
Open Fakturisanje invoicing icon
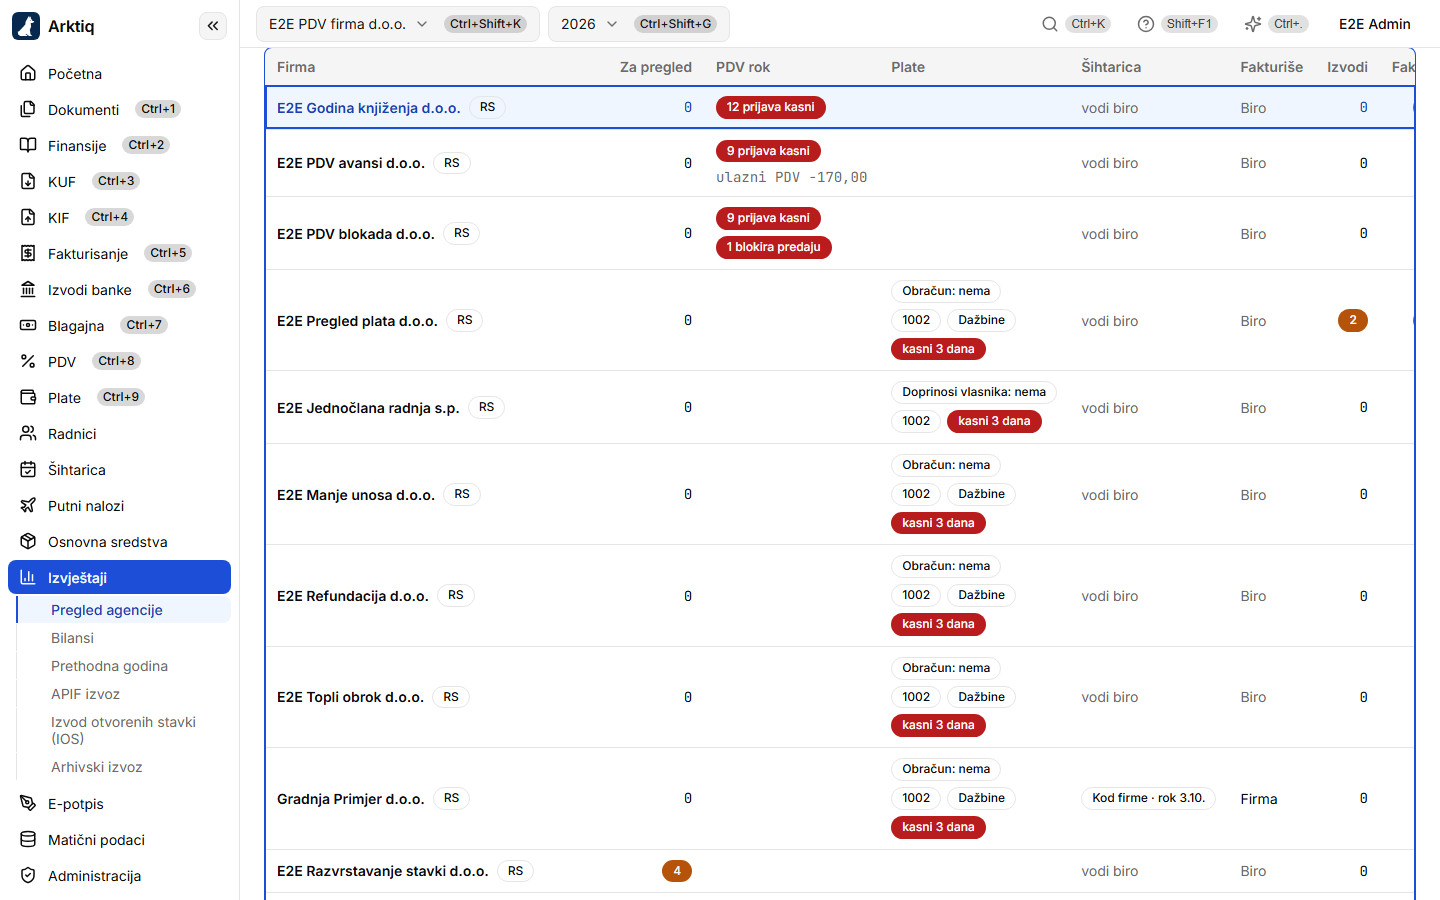pyautogui.click(x=28, y=254)
